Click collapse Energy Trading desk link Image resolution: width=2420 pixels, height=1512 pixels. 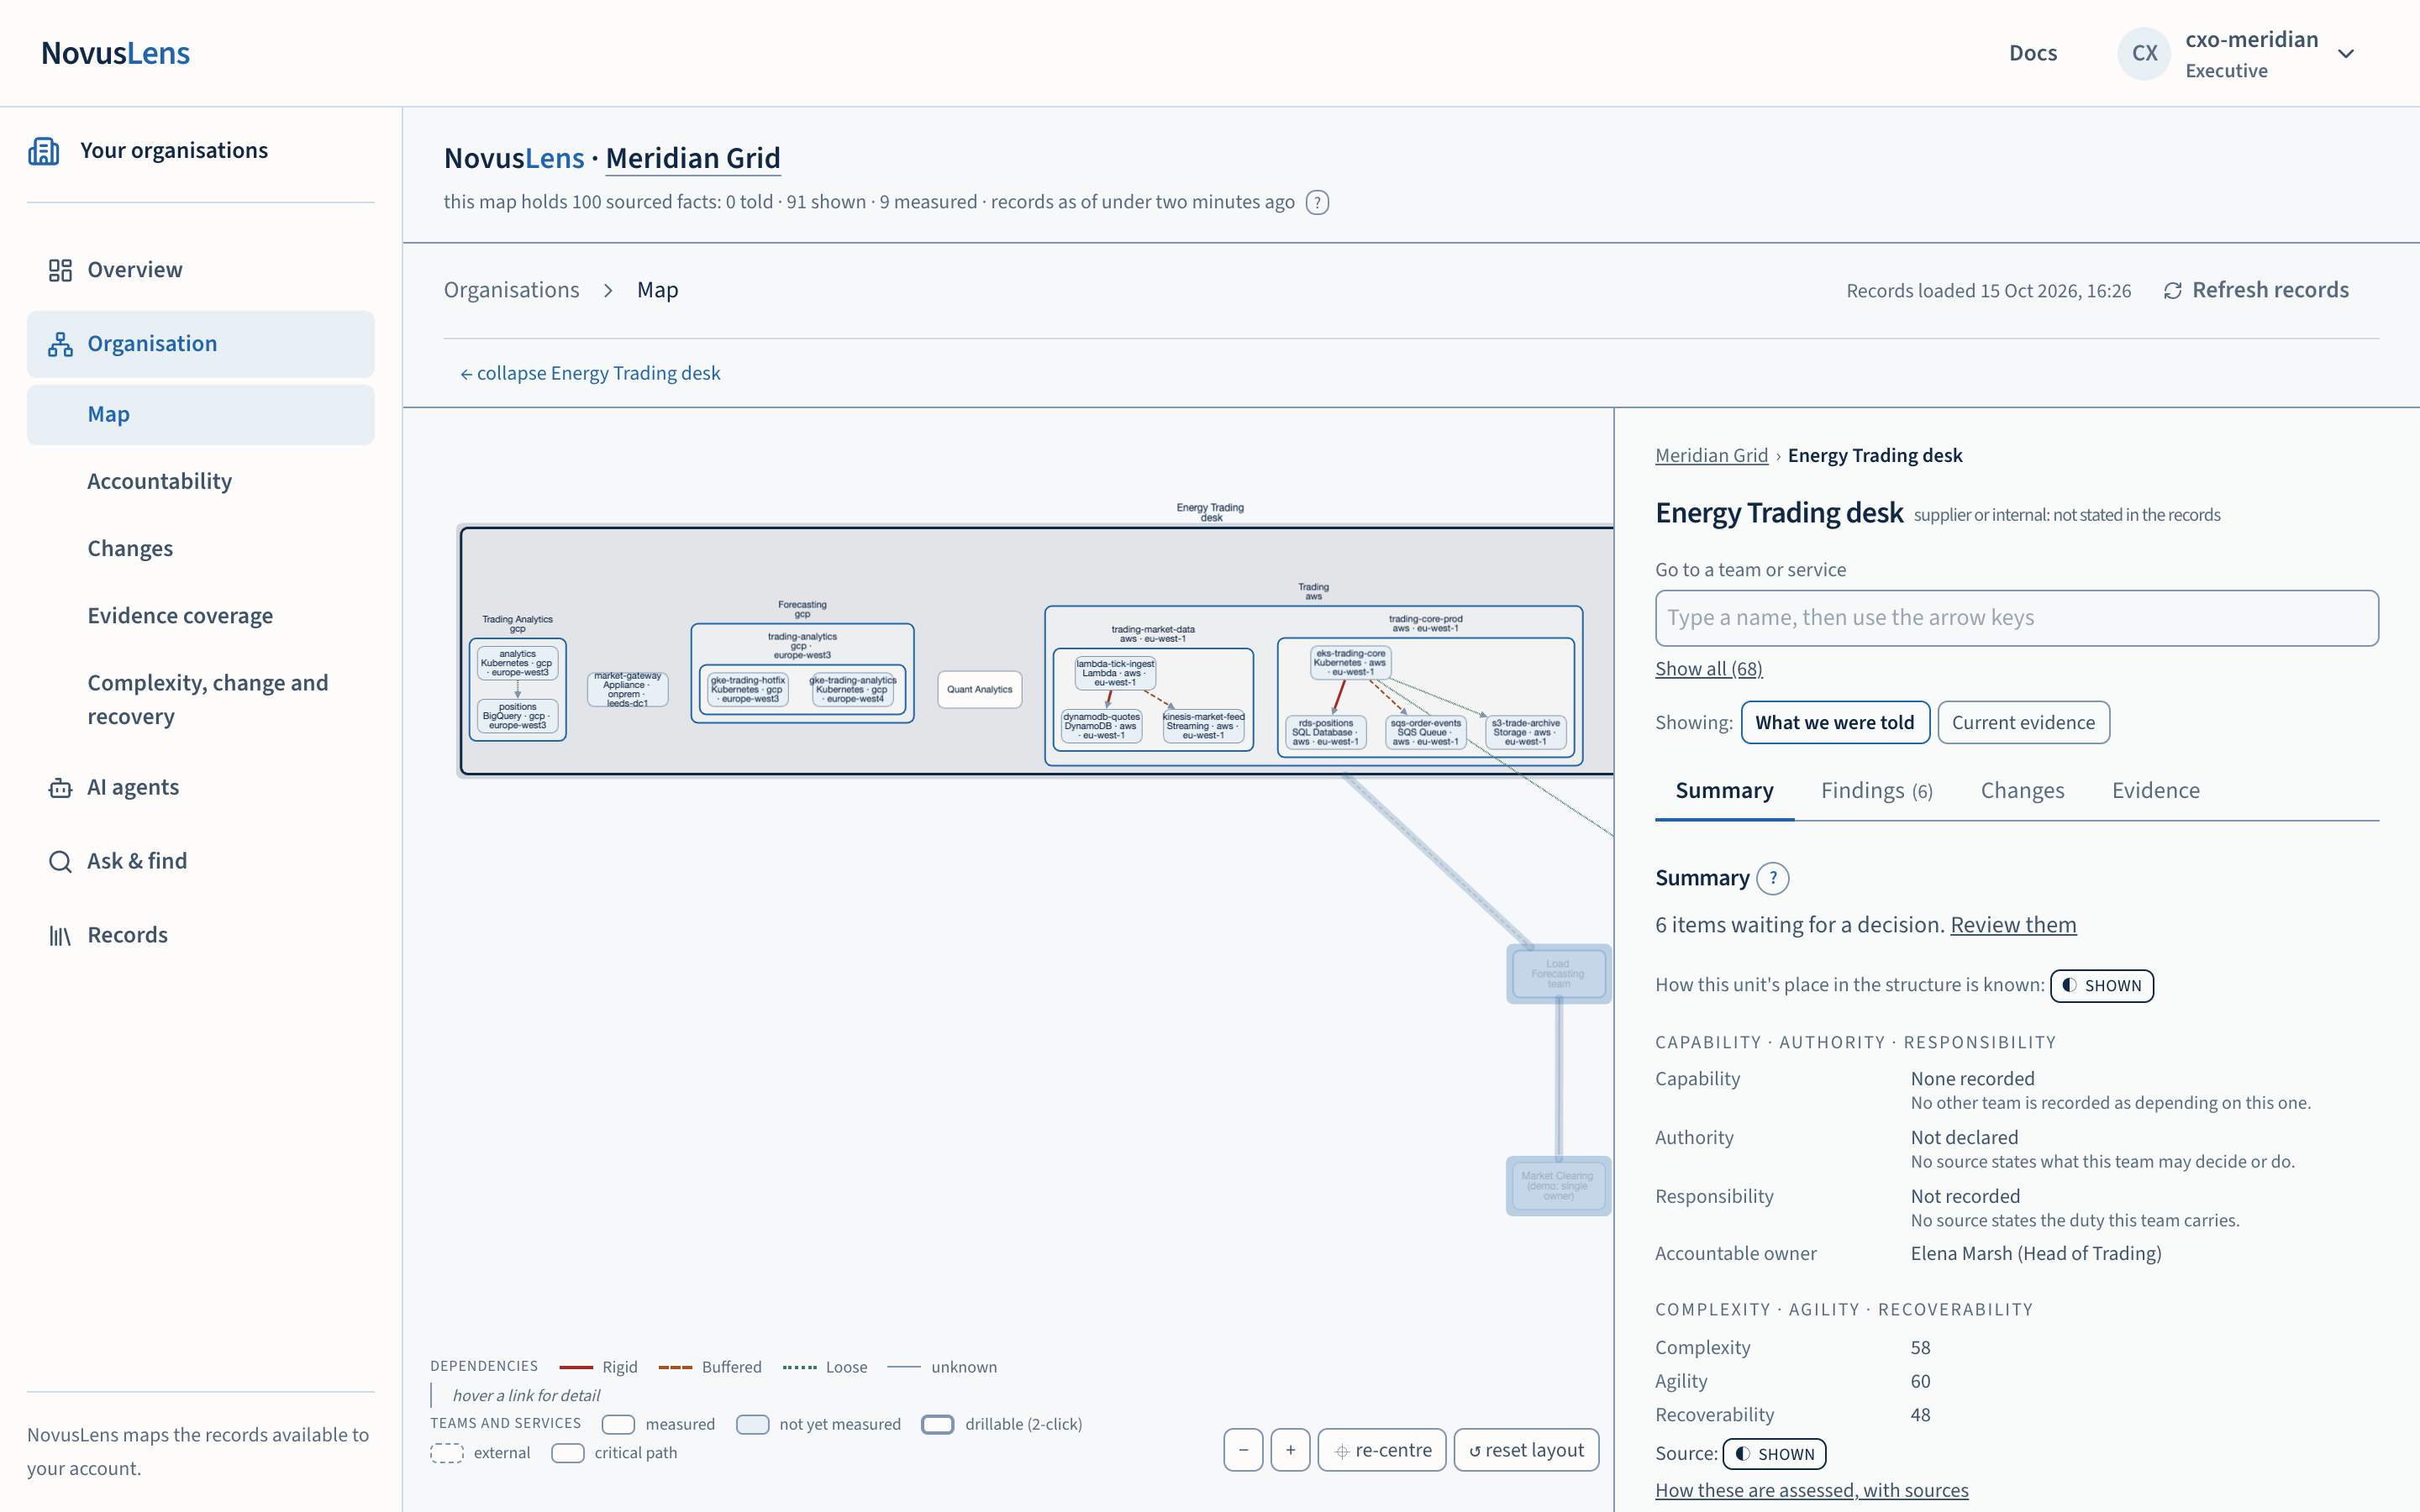(x=590, y=373)
